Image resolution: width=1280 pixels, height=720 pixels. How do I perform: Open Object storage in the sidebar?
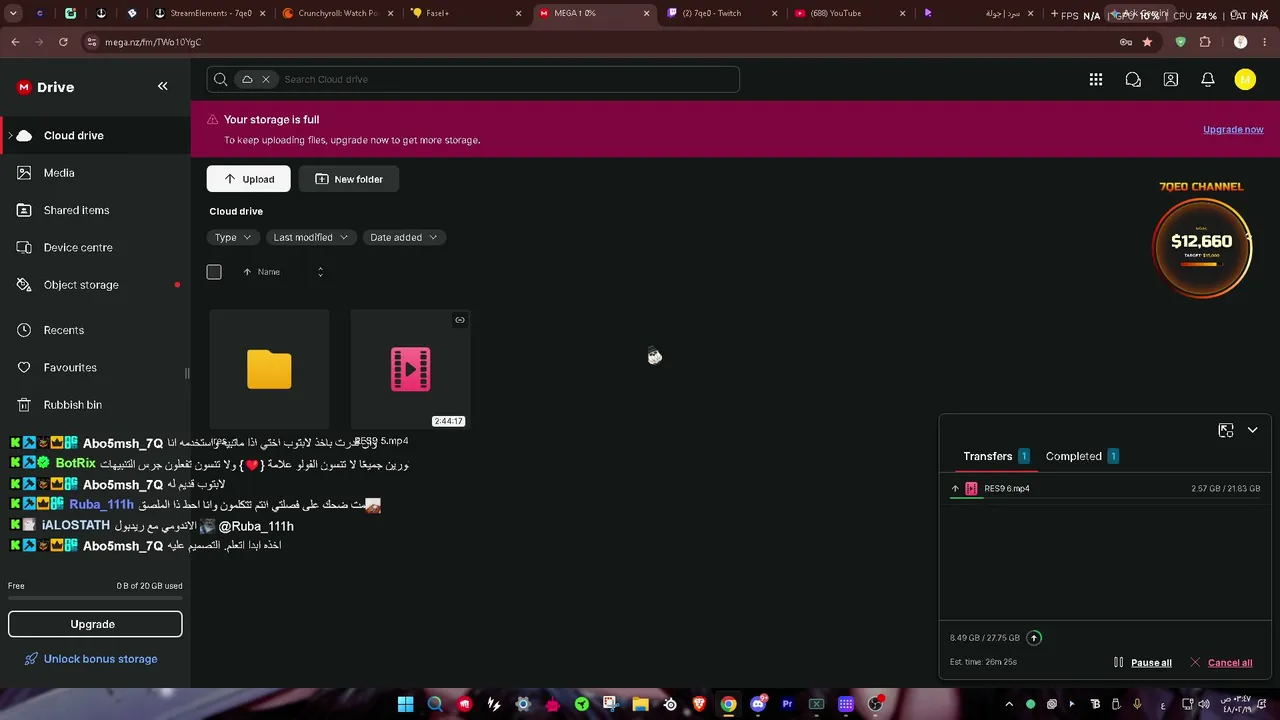(x=95, y=285)
